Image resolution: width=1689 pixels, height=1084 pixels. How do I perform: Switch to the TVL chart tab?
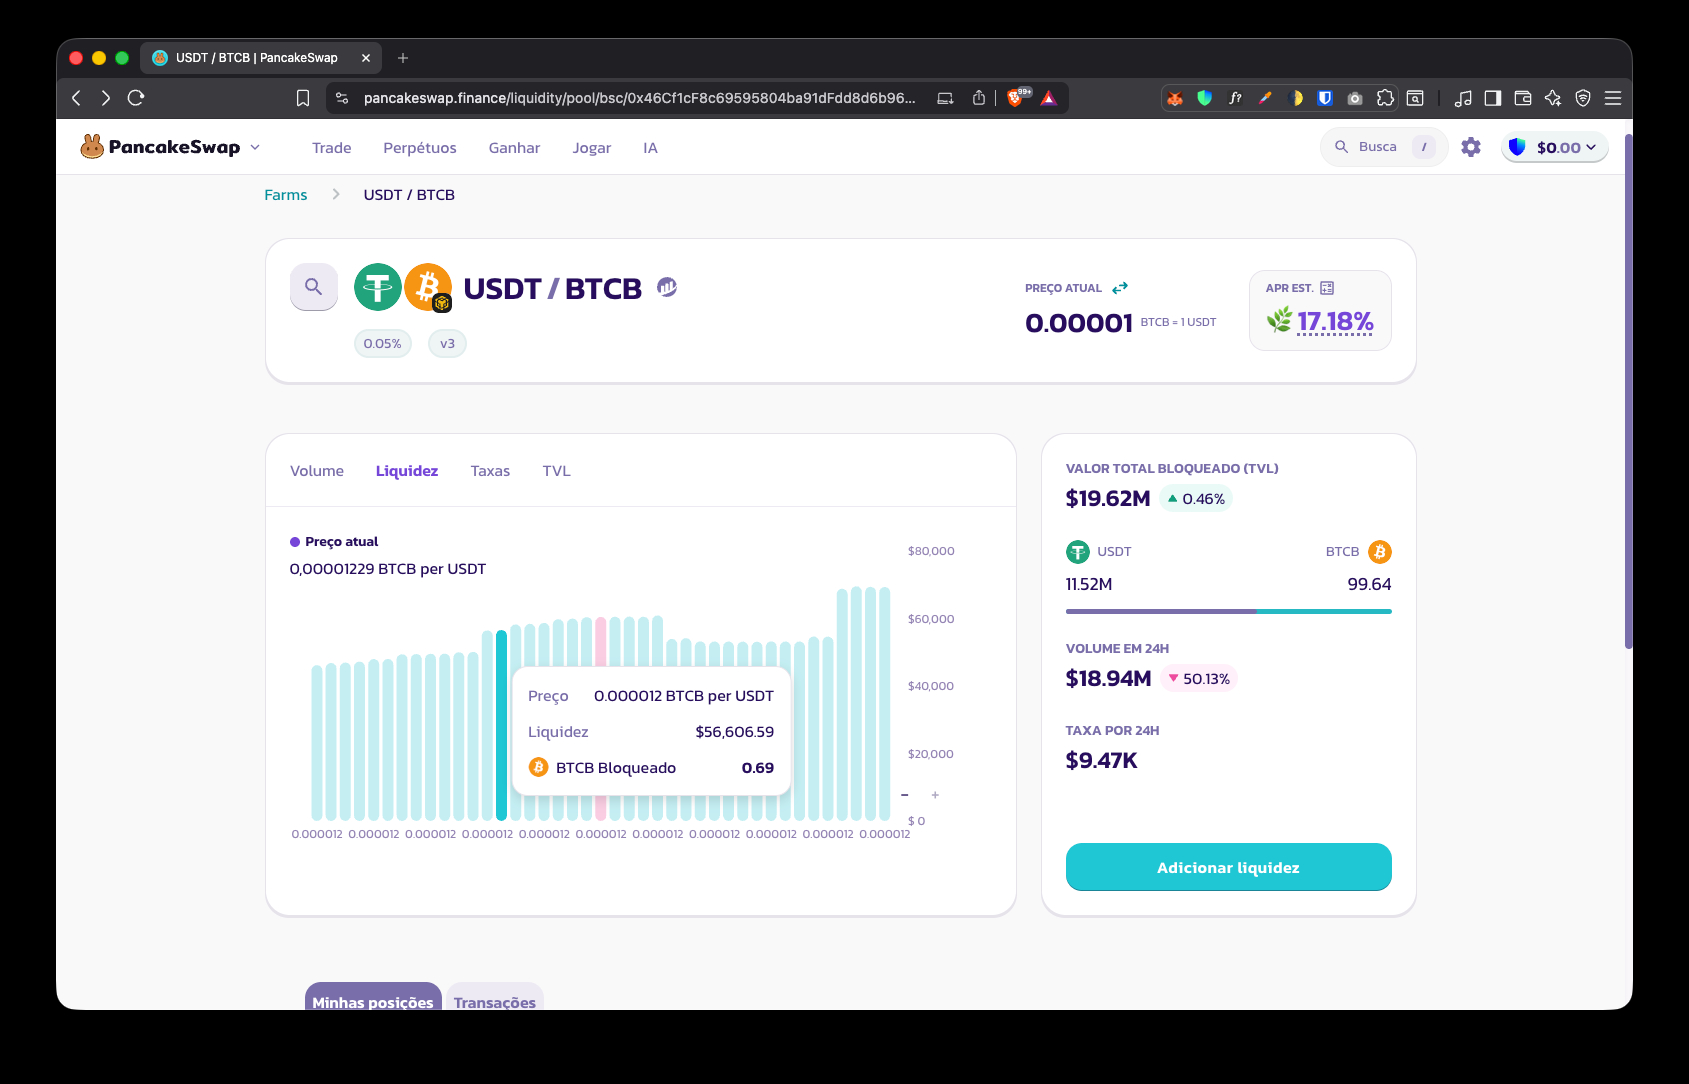(x=557, y=471)
